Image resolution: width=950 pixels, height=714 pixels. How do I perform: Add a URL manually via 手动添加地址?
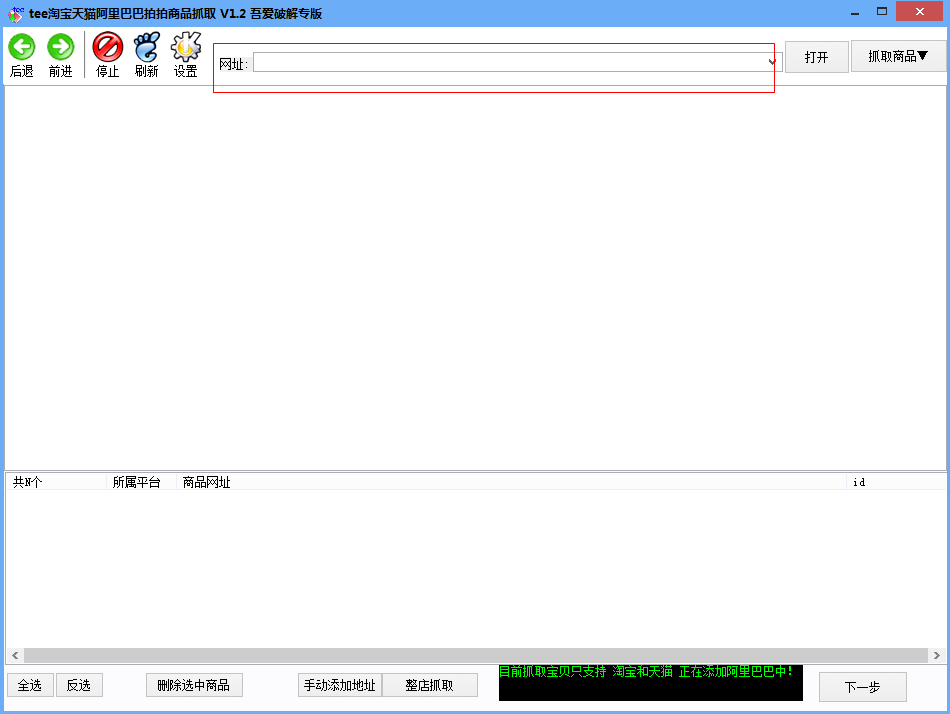coord(339,685)
